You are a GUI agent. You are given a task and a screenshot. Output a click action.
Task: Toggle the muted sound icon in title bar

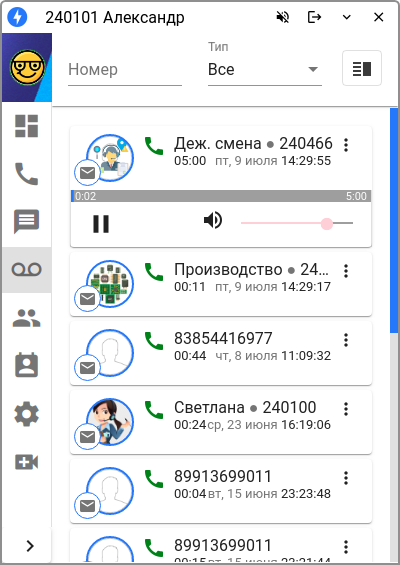(x=283, y=17)
